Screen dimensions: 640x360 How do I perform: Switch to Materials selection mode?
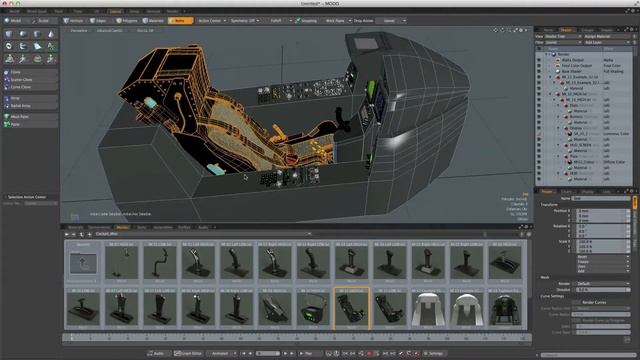pyautogui.click(x=154, y=20)
